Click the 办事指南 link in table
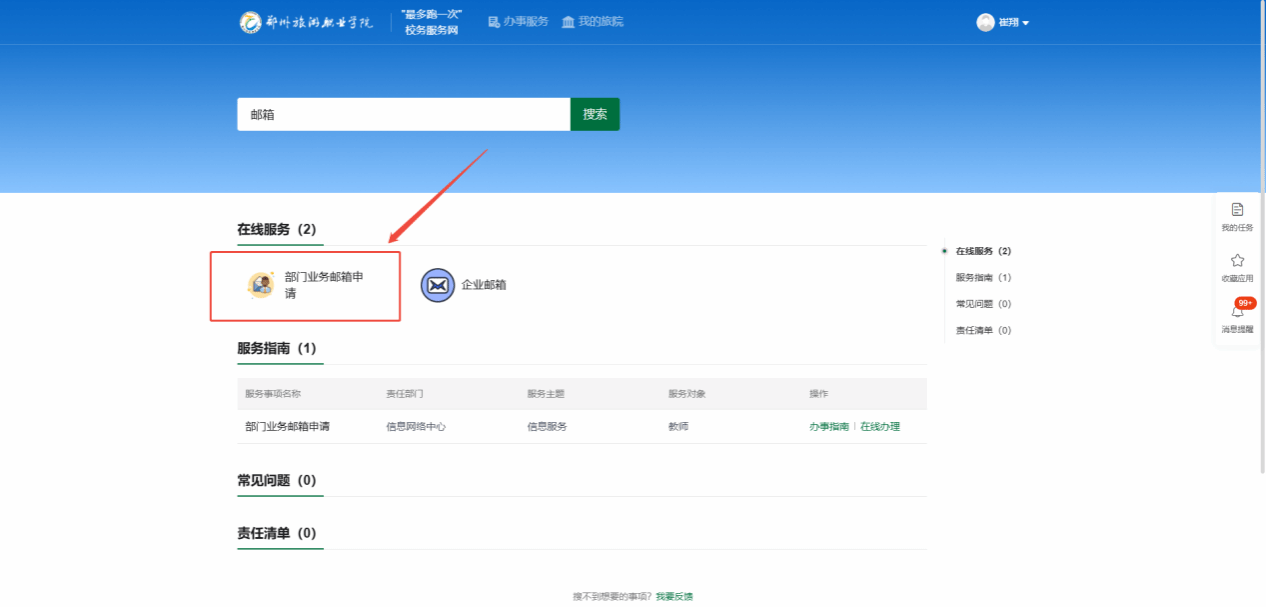Viewport: 1266px width, 607px height. pyautogui.click(x=828, y=426)
